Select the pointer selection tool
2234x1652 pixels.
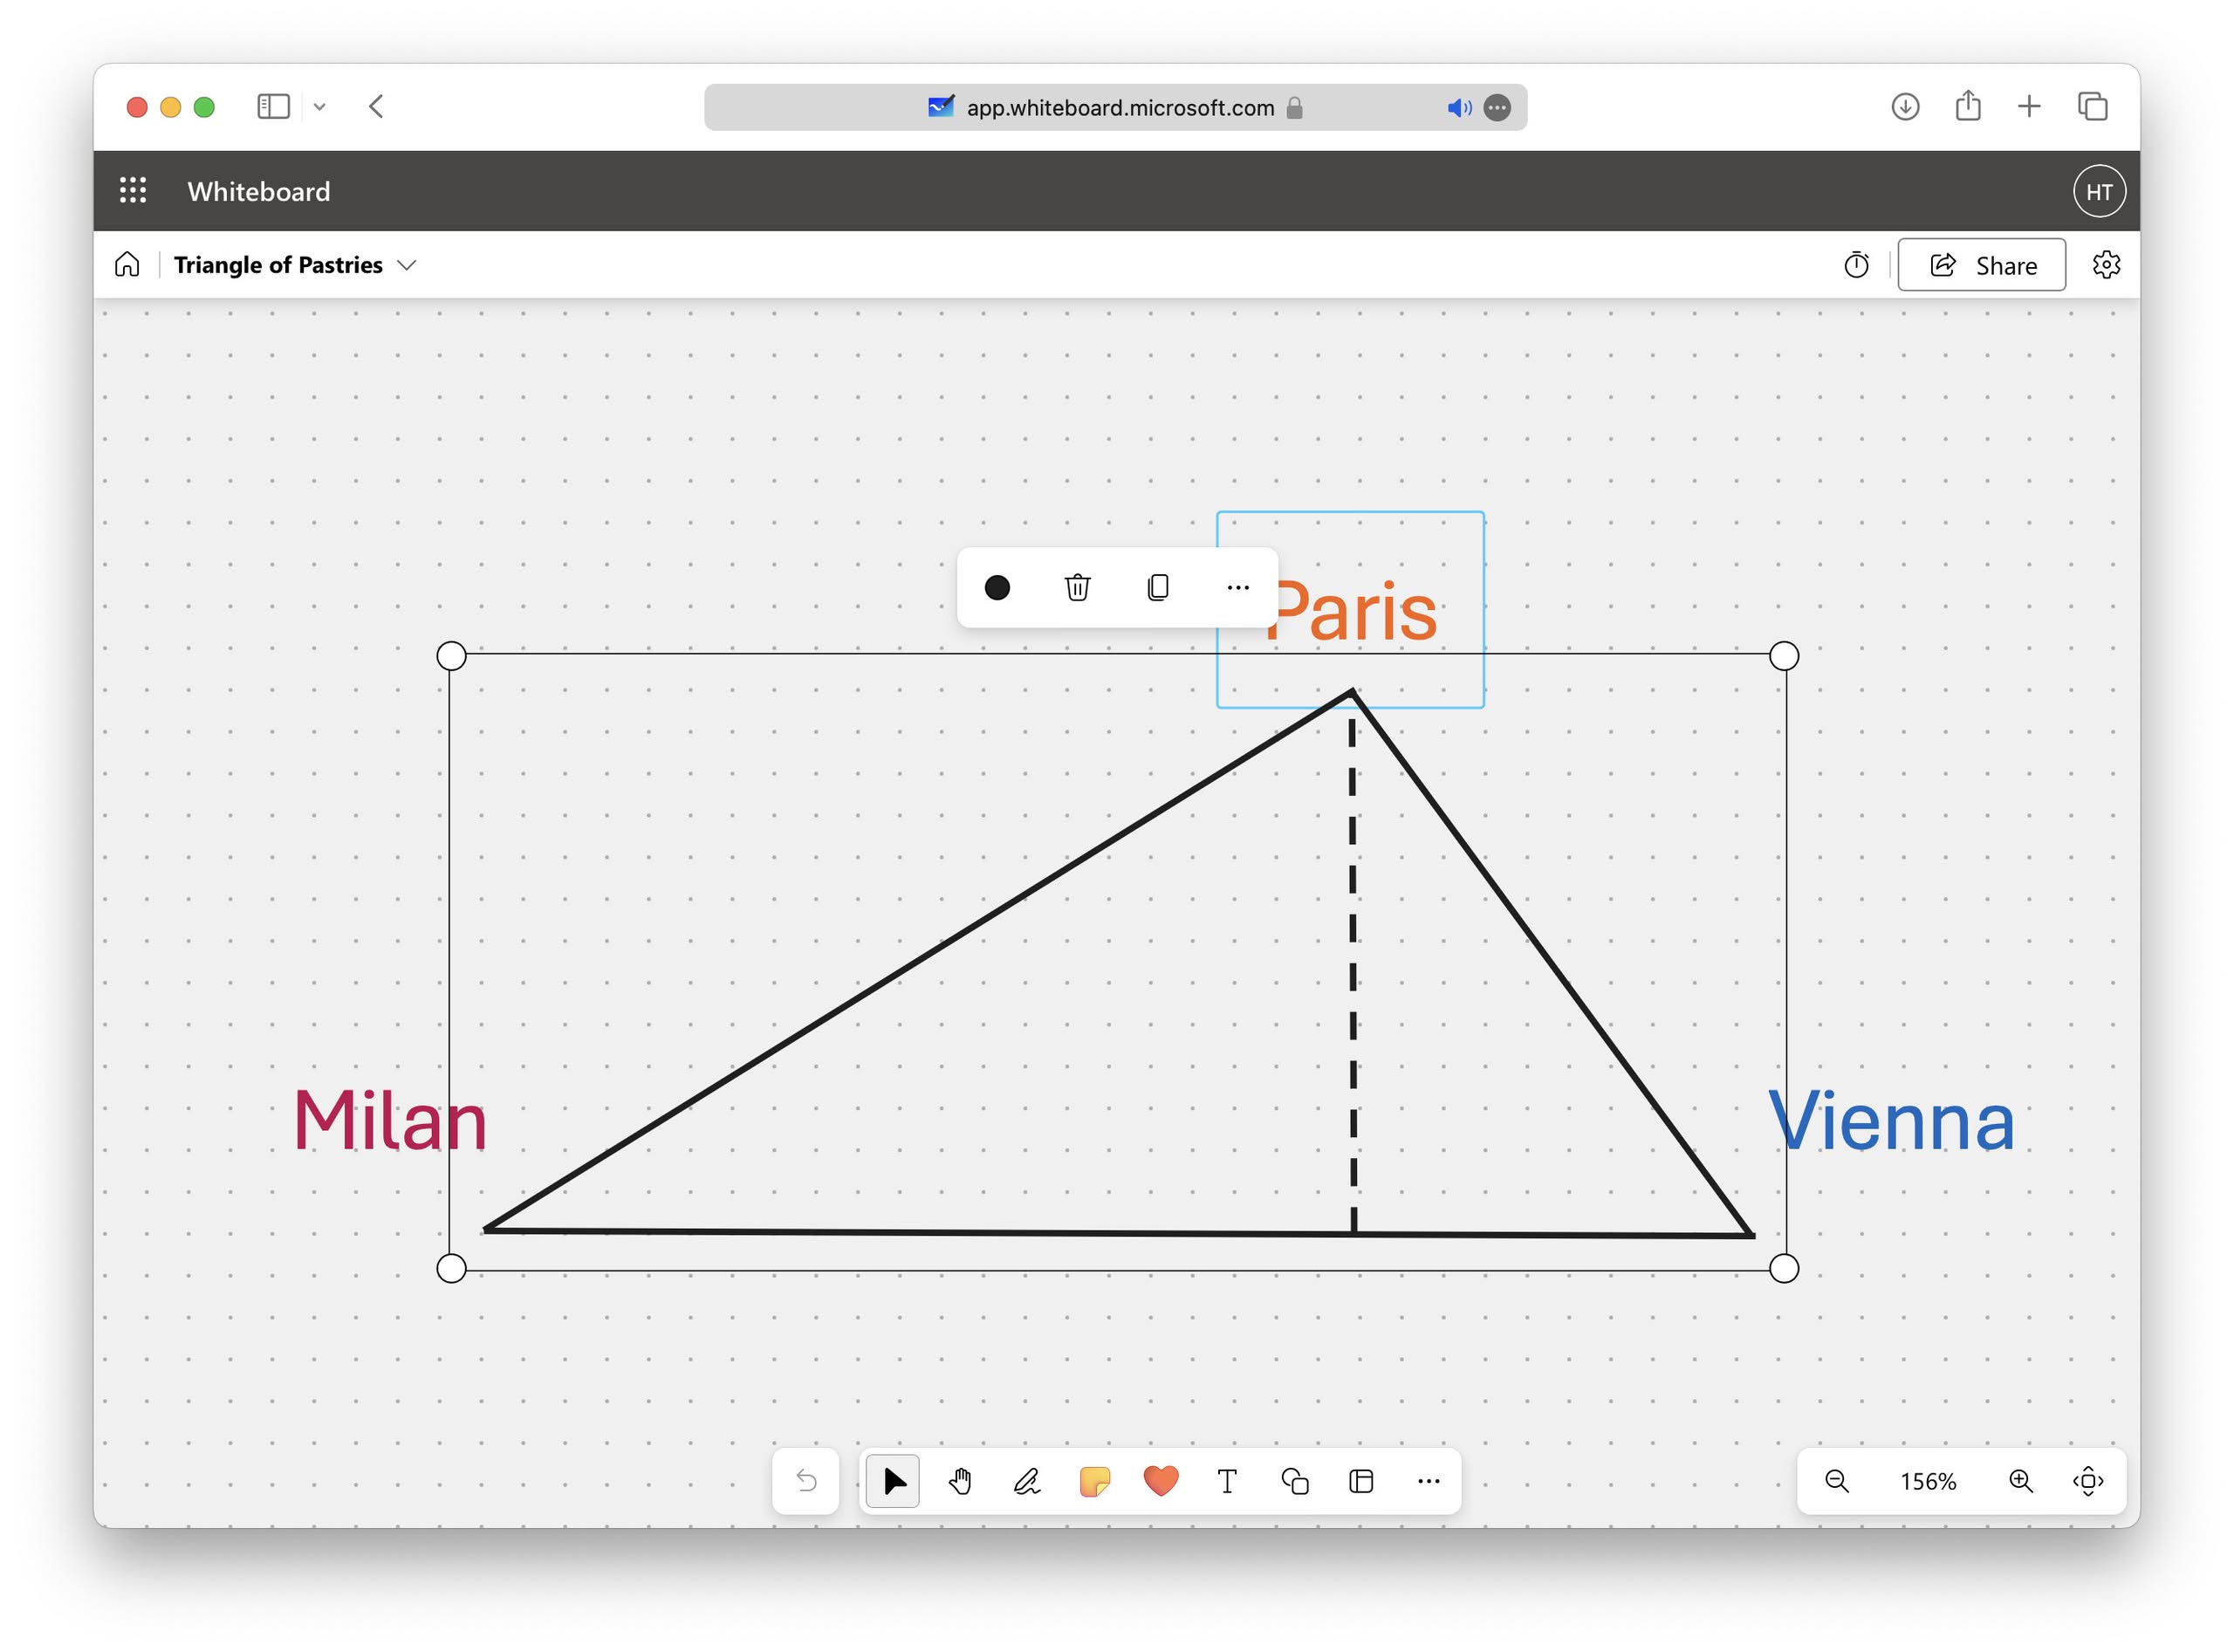click(x=893, y=1481)
